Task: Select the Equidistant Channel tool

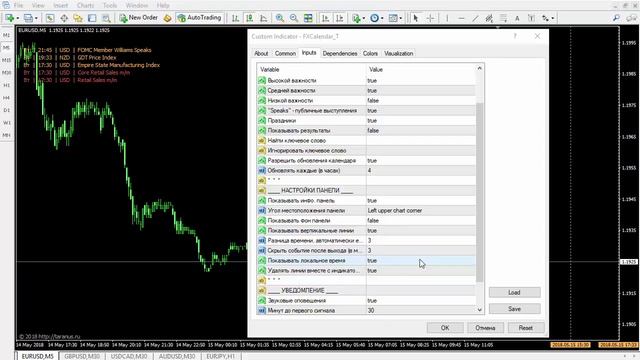Action: [x=489, y=18]
